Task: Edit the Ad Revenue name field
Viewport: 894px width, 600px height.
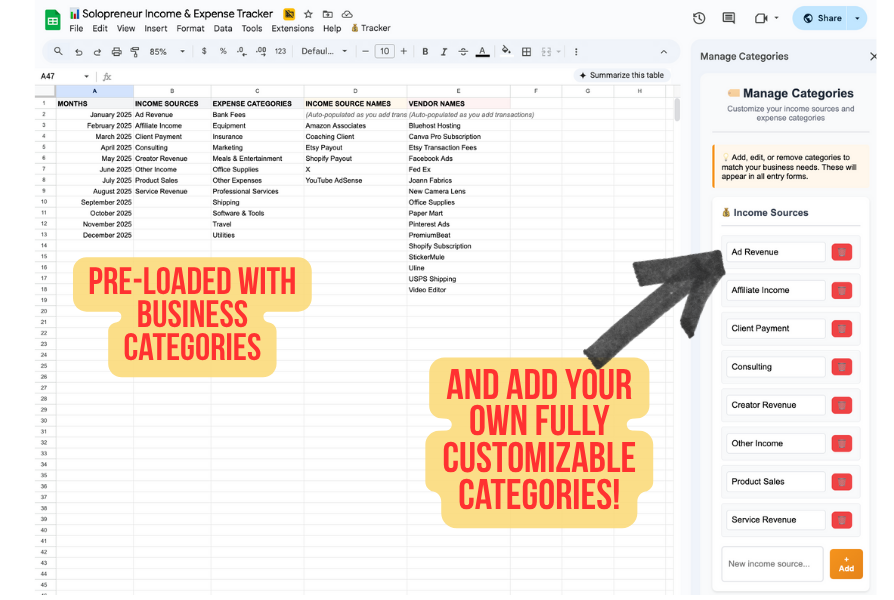Action: [775, 252]
